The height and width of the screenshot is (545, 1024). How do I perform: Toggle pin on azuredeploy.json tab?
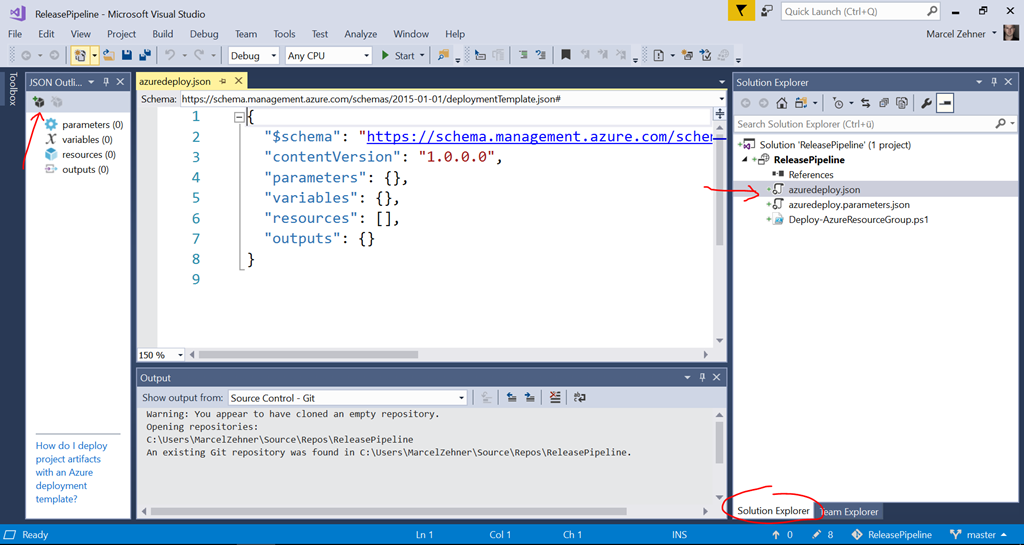pyautogui.click(x=222, y=82)
